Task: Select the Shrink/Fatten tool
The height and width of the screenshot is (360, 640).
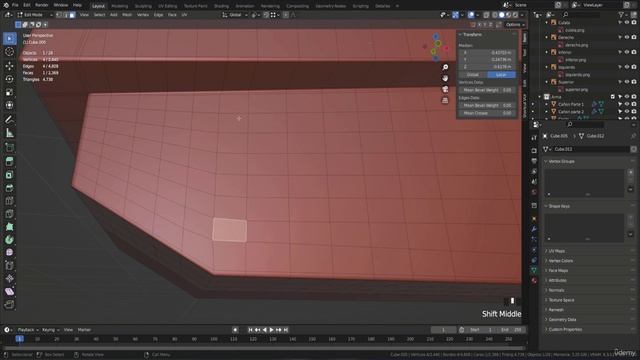Action: 9,279
